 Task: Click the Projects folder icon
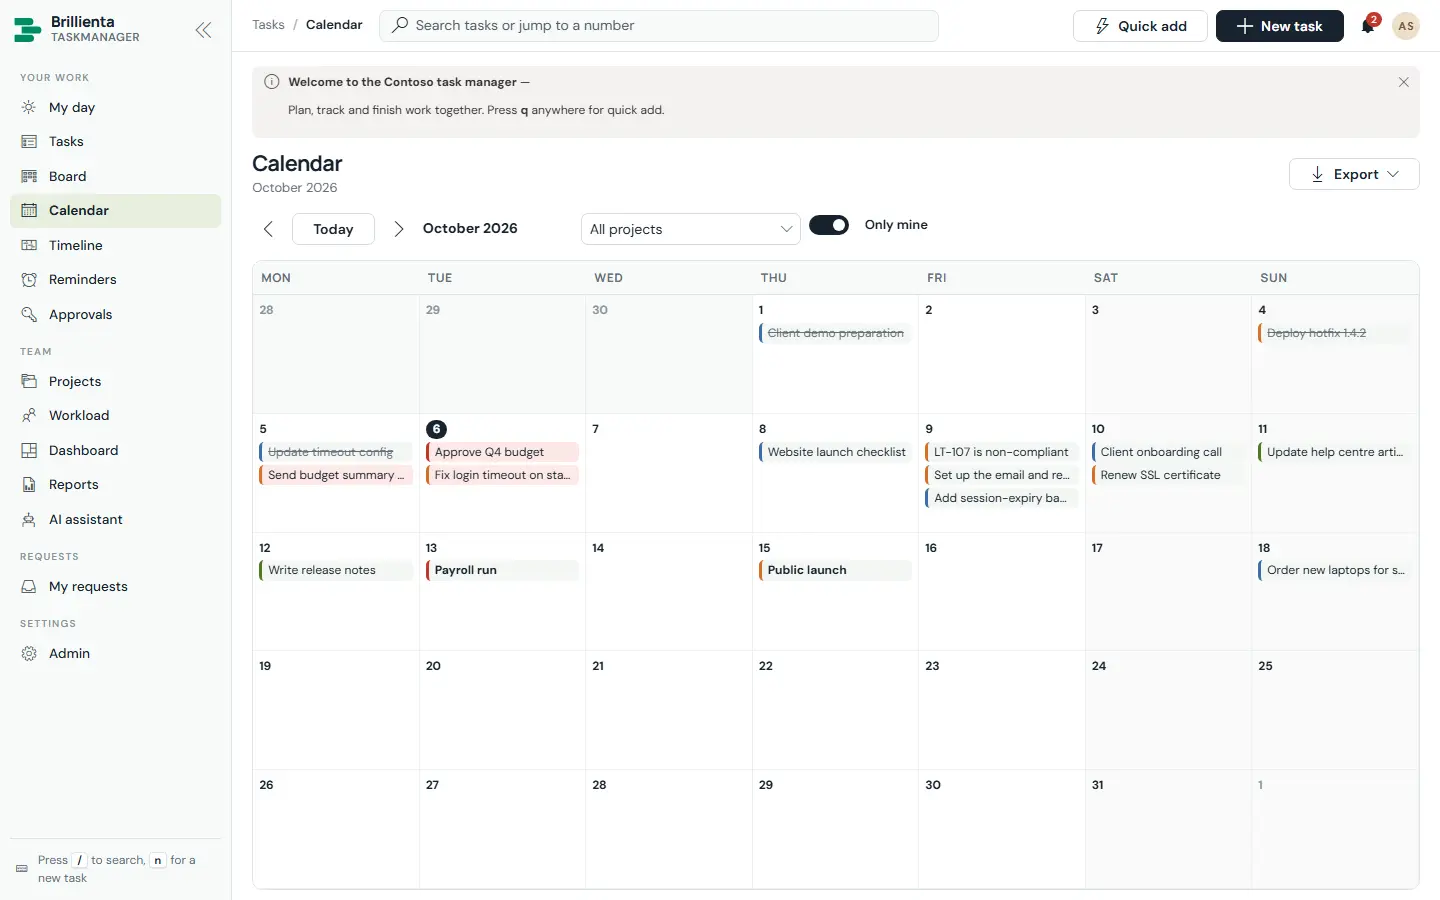coord(29,382)
